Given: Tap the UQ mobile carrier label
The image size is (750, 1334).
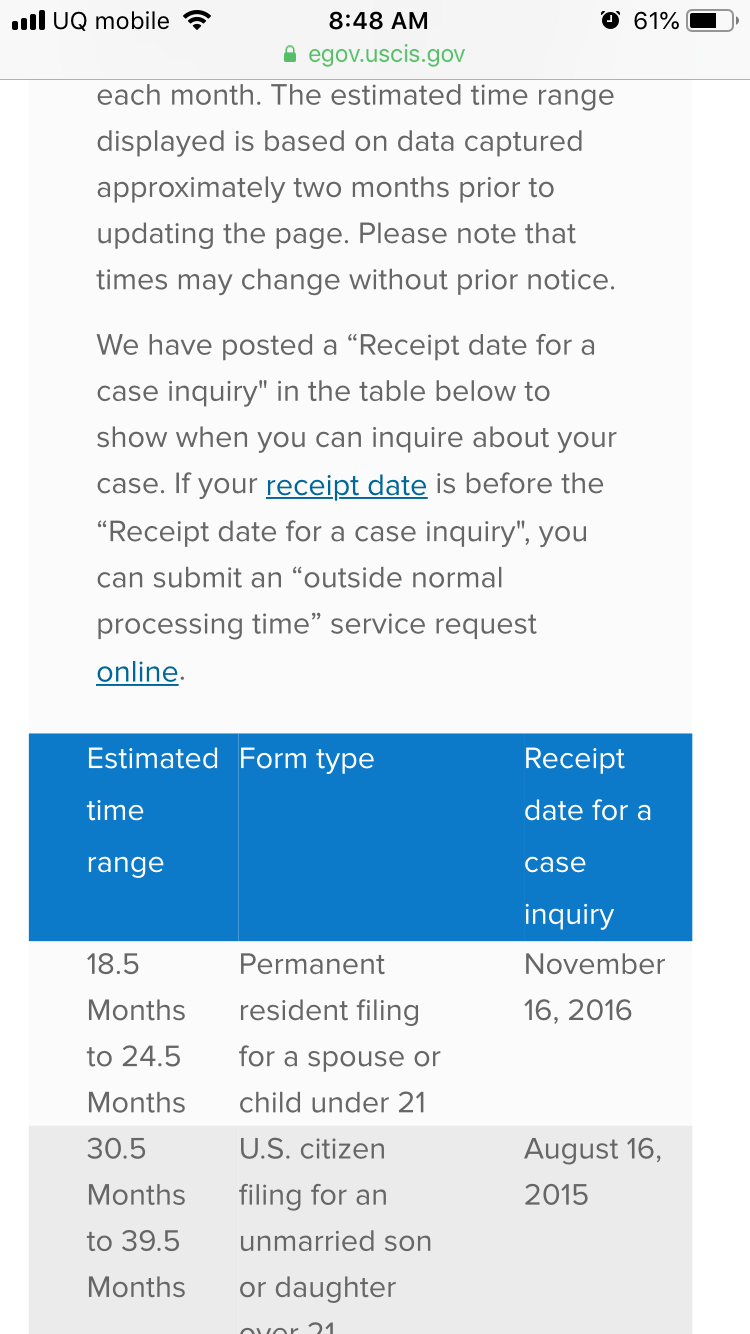Looking at the screenshot, I should (x=111, y=20).
